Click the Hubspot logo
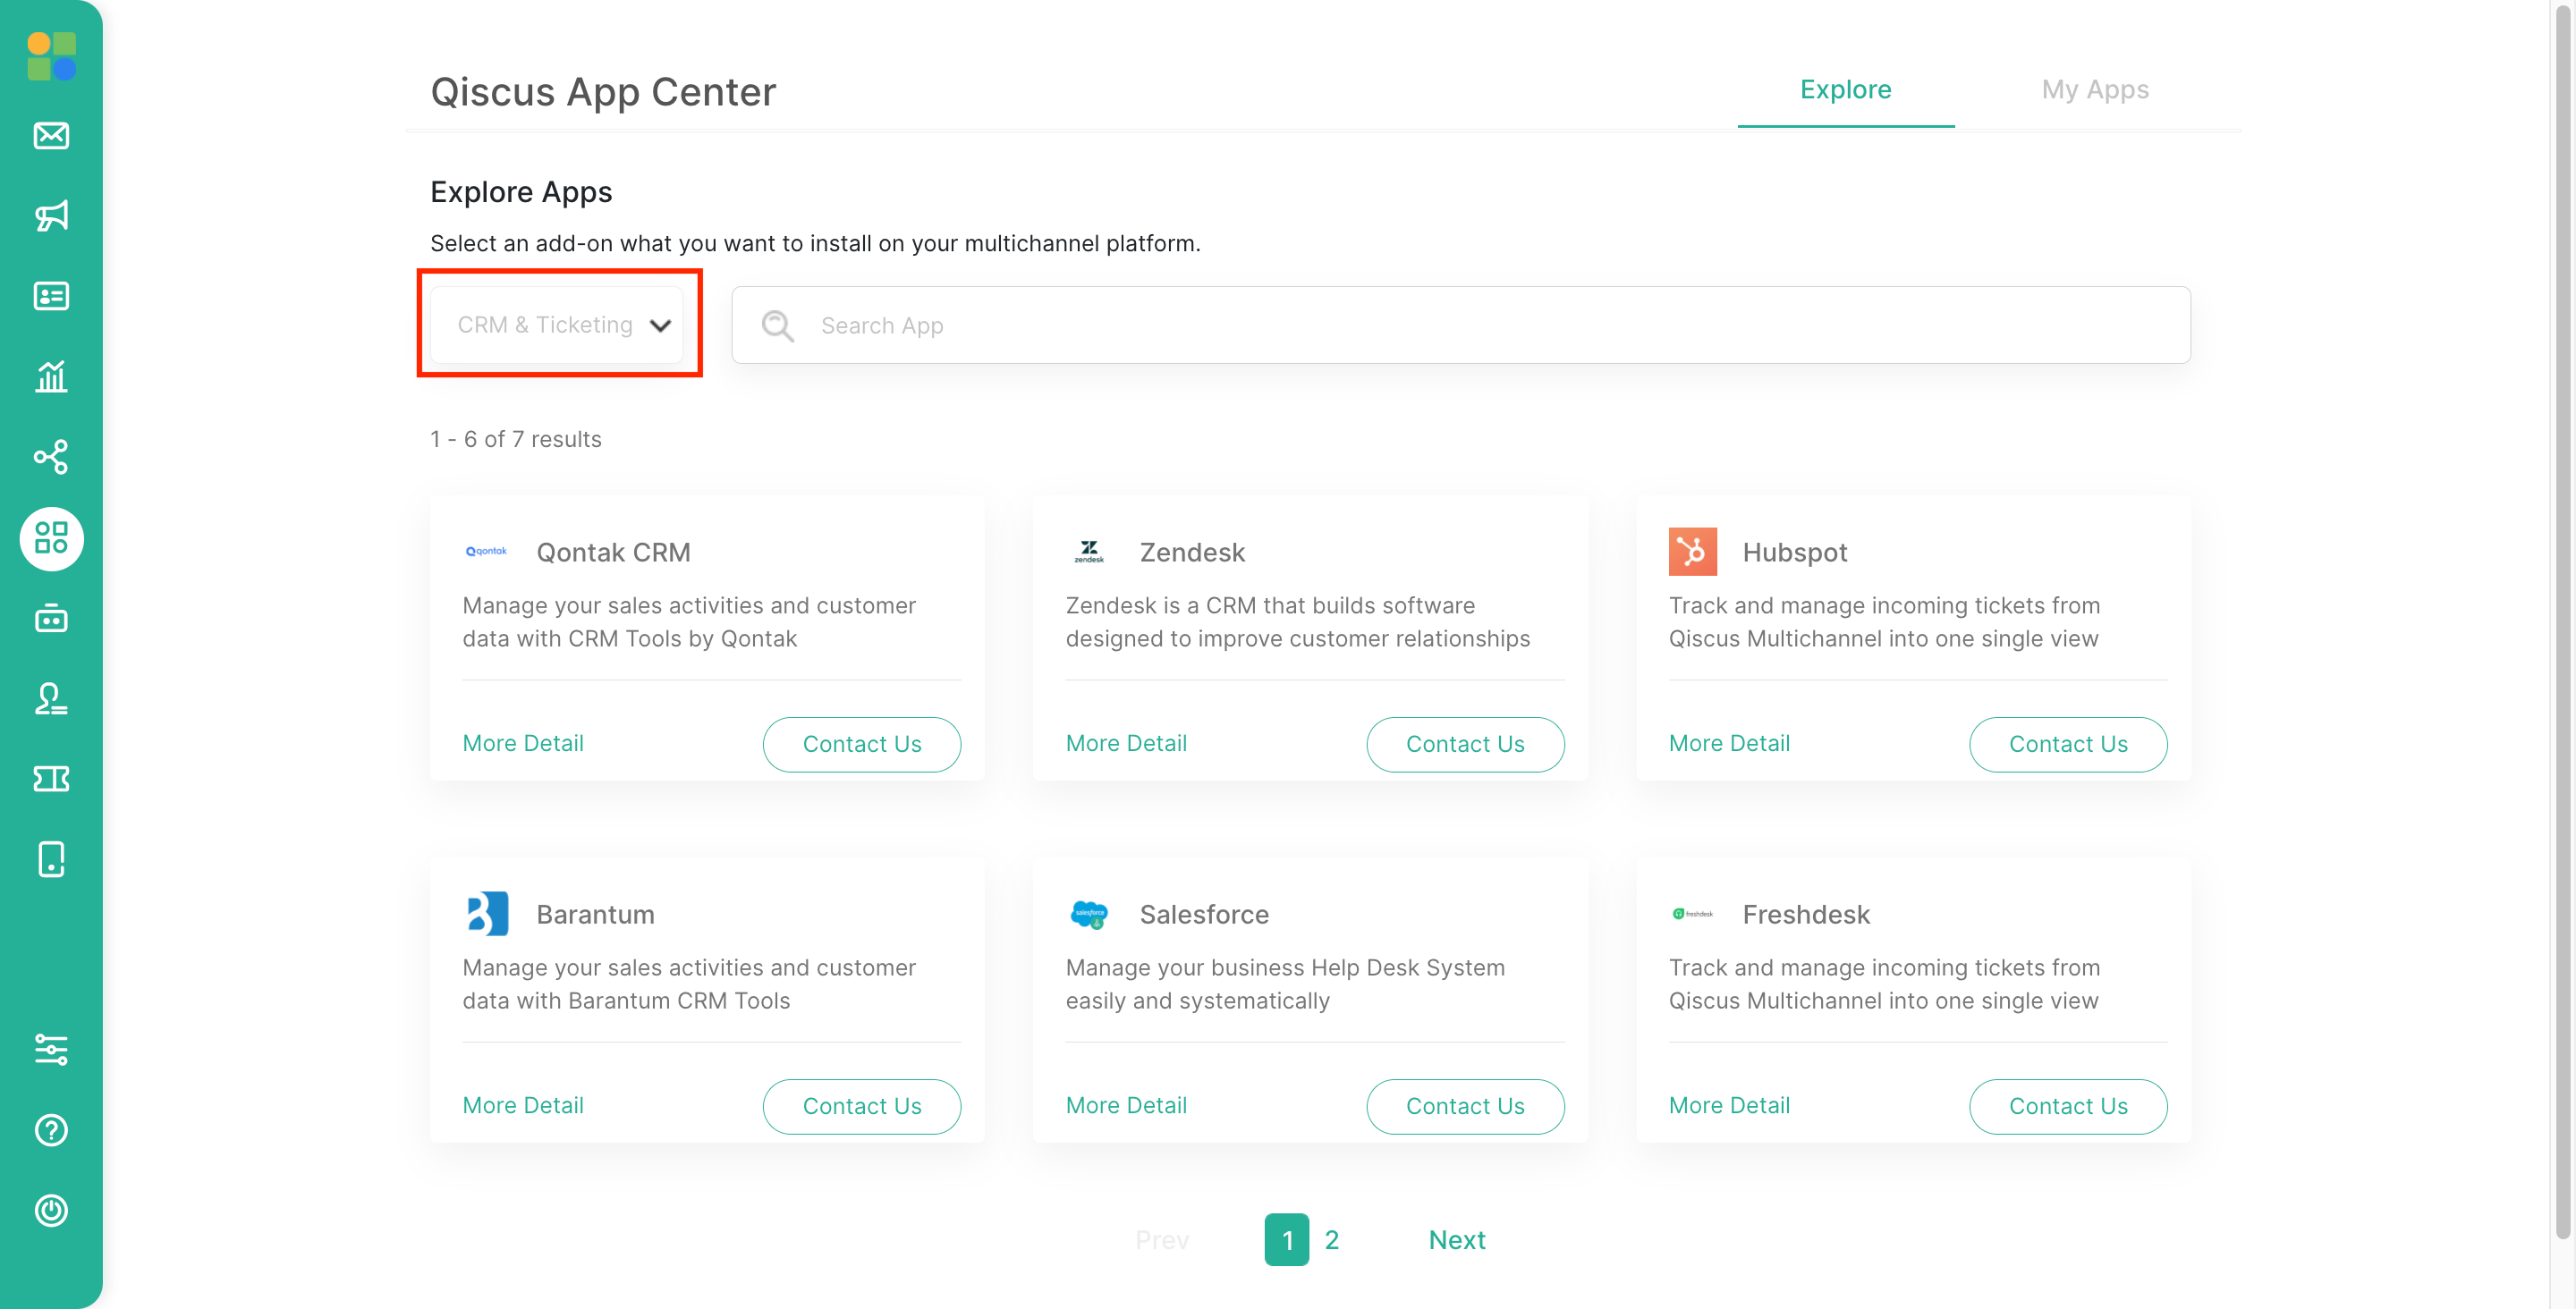The width and height of the screenshot is (2576, 1309). click(x=1692, y=552)
